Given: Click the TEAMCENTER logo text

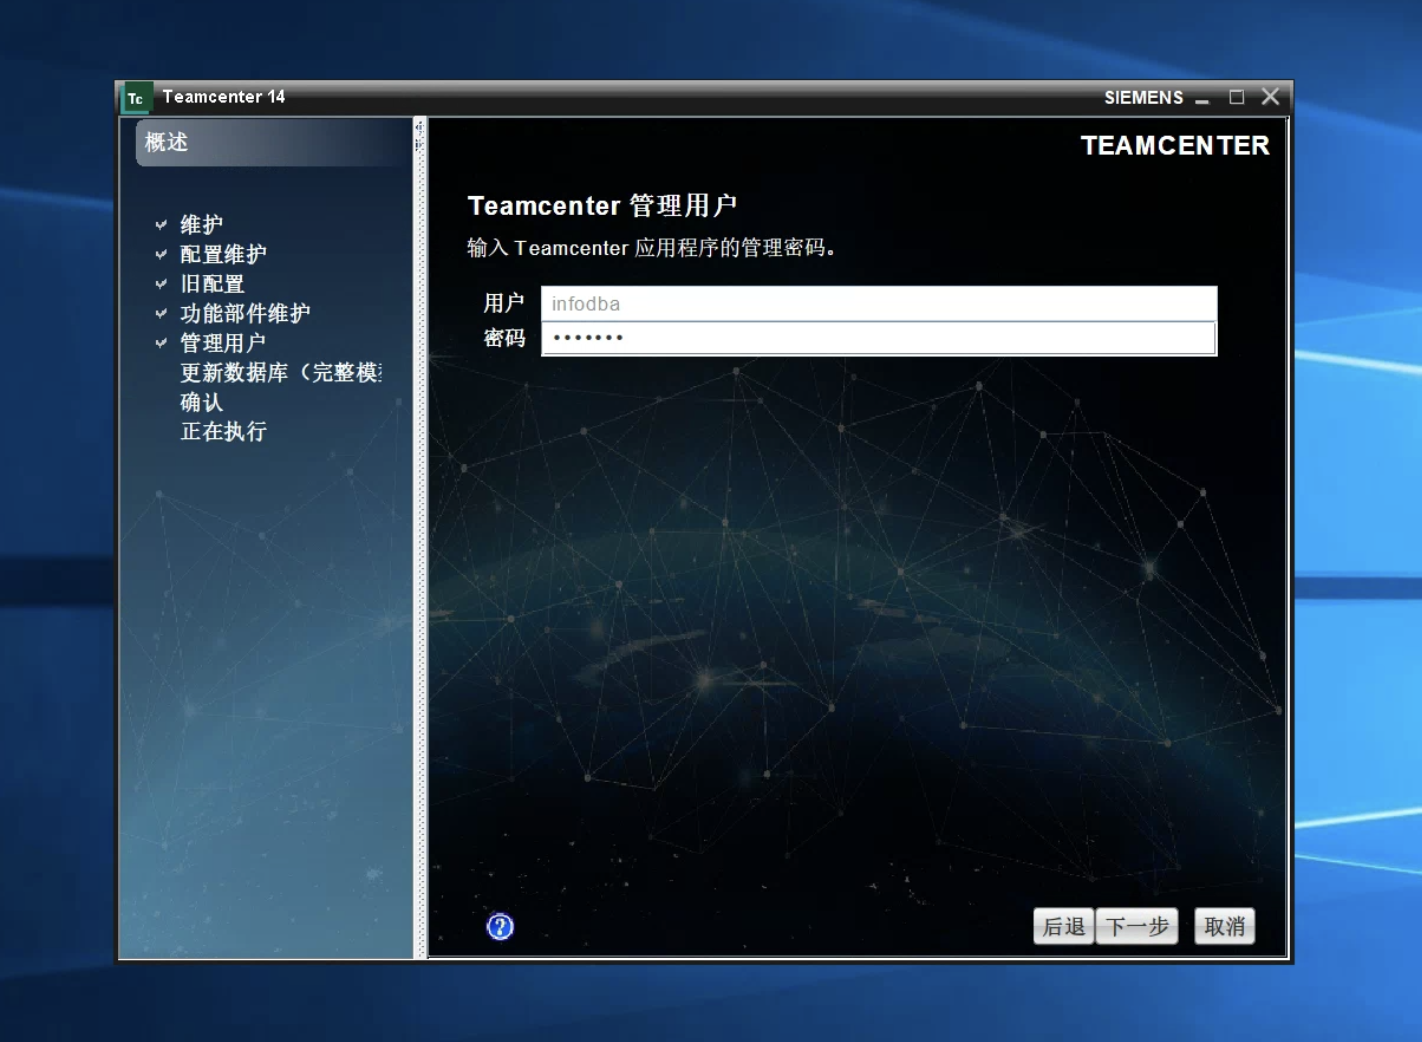Looking at the screenshot, I should 1175,146.
